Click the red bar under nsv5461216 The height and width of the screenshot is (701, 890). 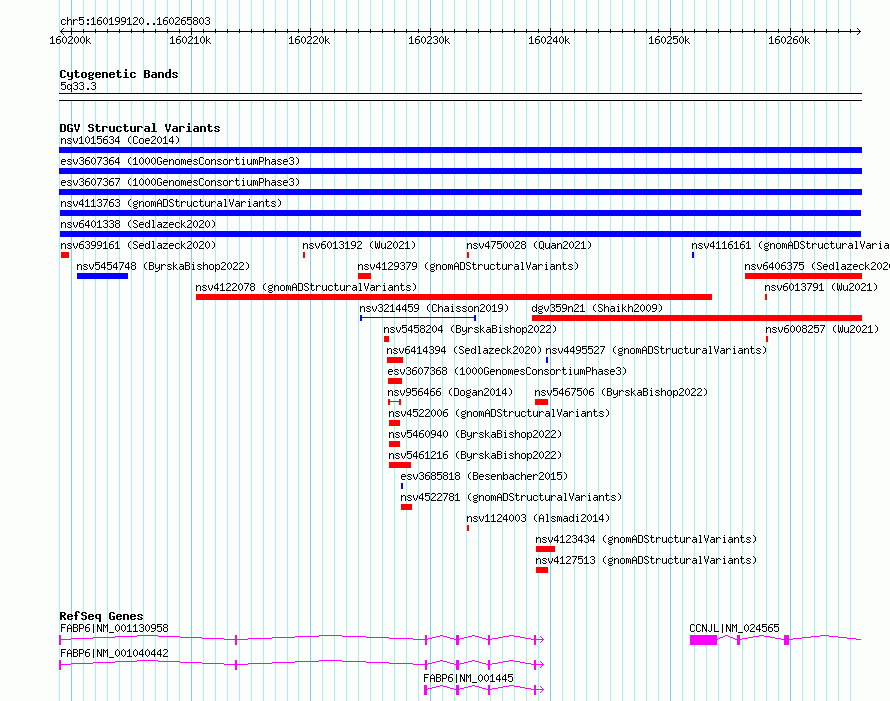[x=400, y=465]
